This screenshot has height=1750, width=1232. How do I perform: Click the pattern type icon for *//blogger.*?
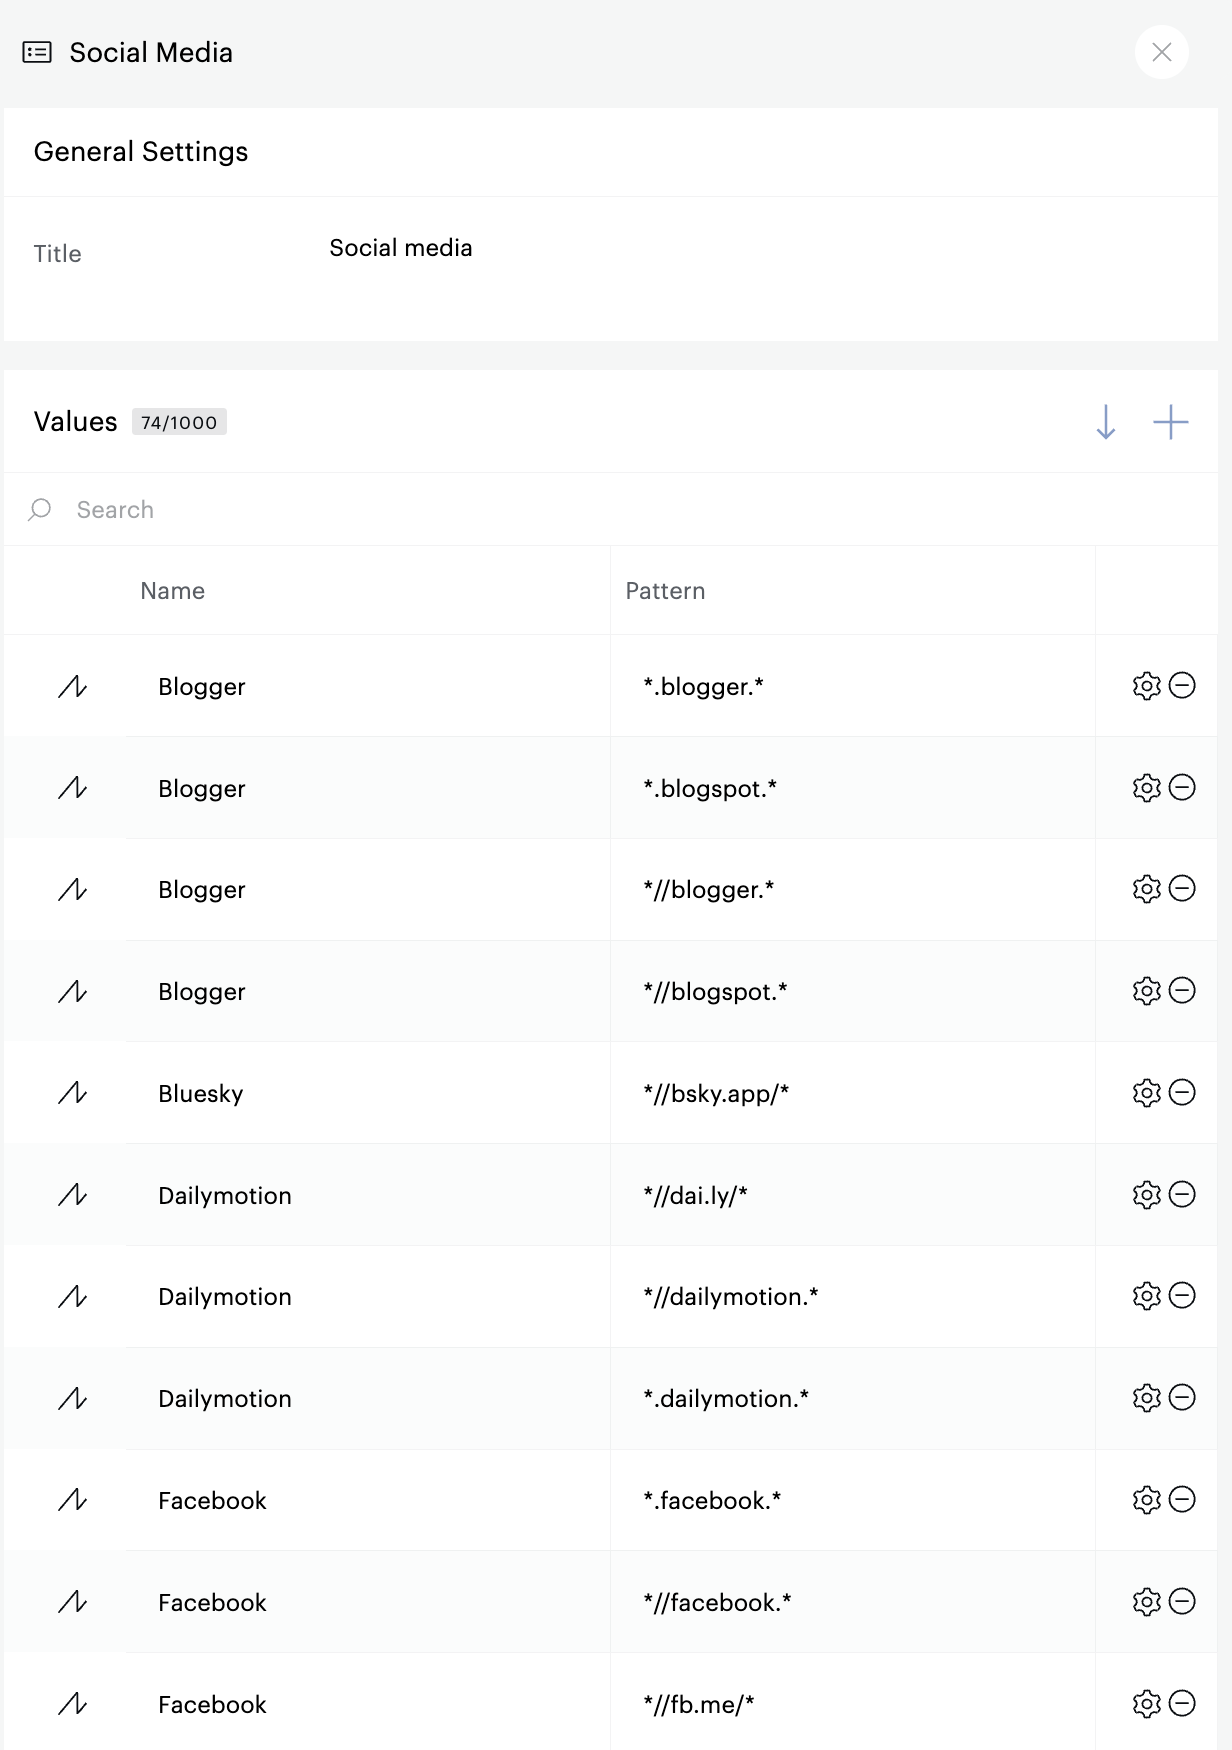pos(72,890)
